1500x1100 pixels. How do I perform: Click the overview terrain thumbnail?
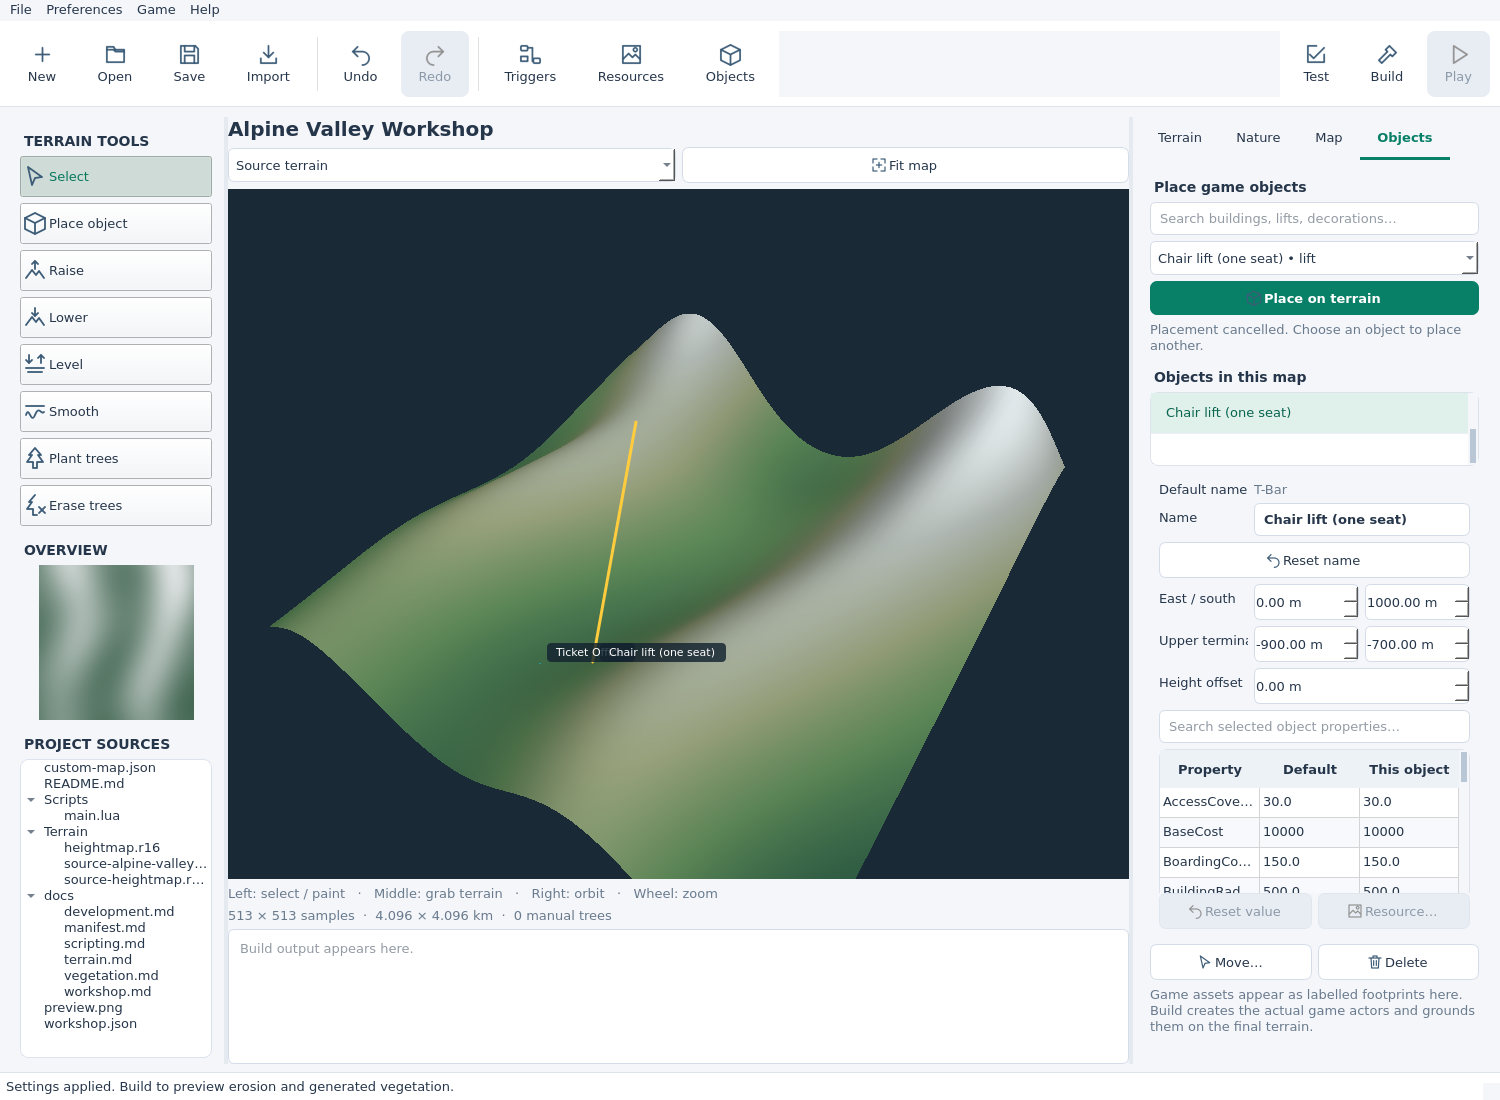[x=116, y=642]
